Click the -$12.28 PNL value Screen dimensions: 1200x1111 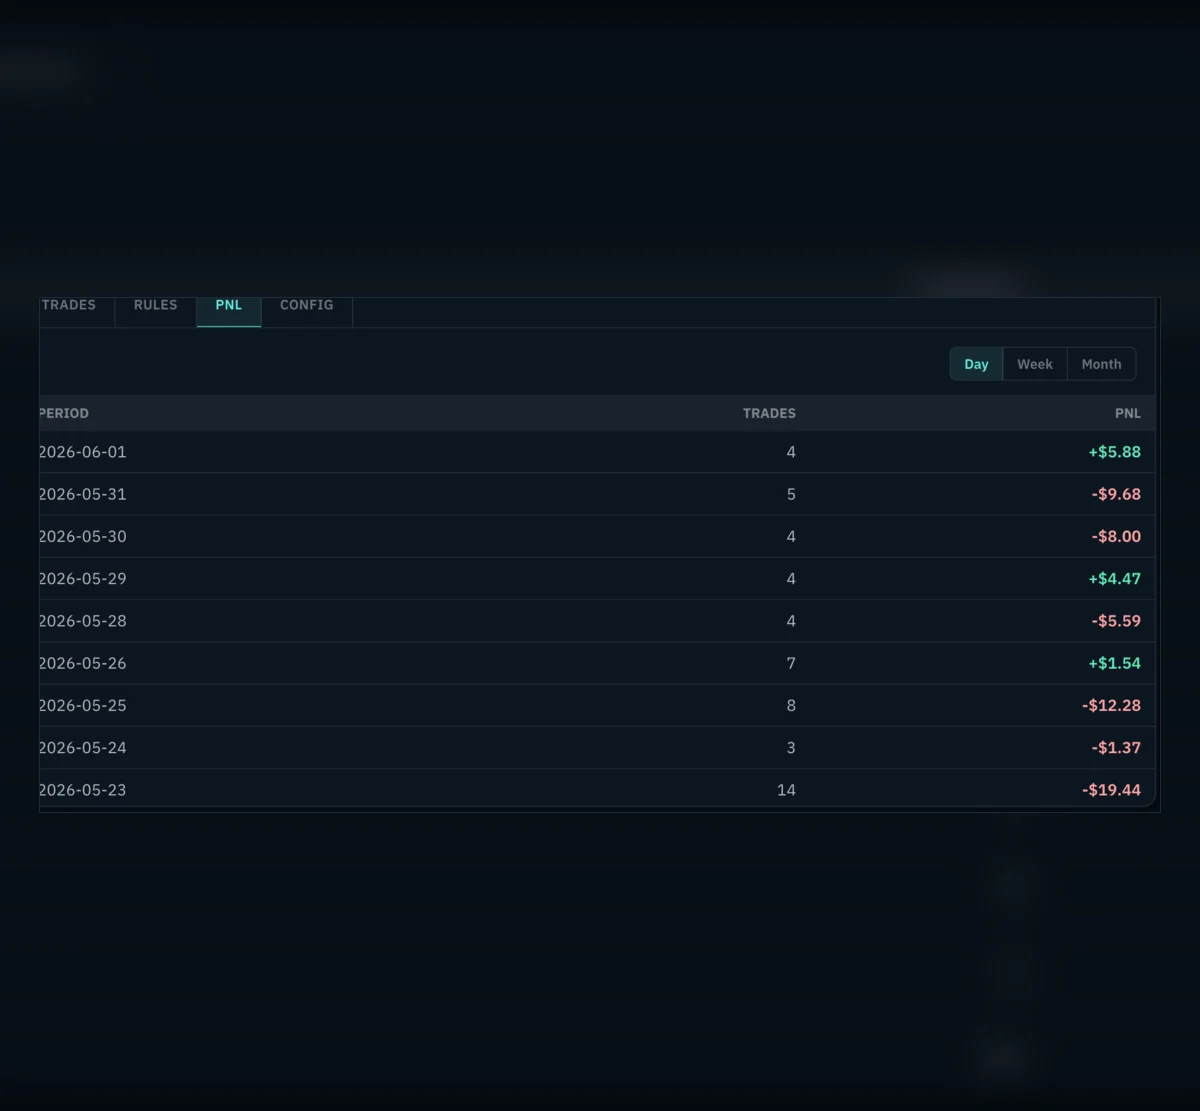[x=1111, y=705]
